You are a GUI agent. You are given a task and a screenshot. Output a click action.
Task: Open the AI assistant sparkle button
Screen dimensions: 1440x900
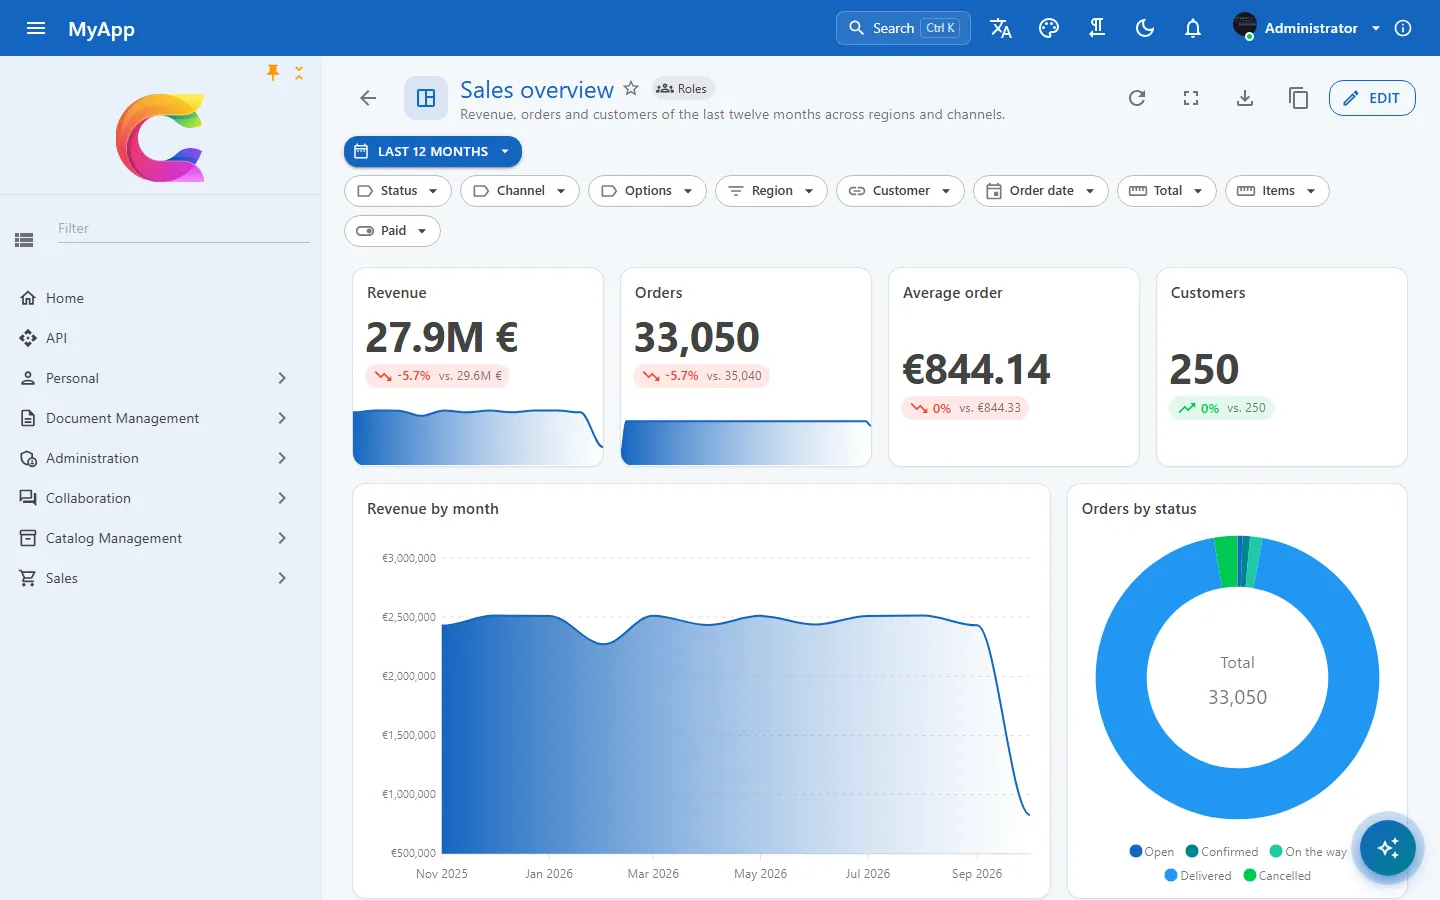(1388, 848)
